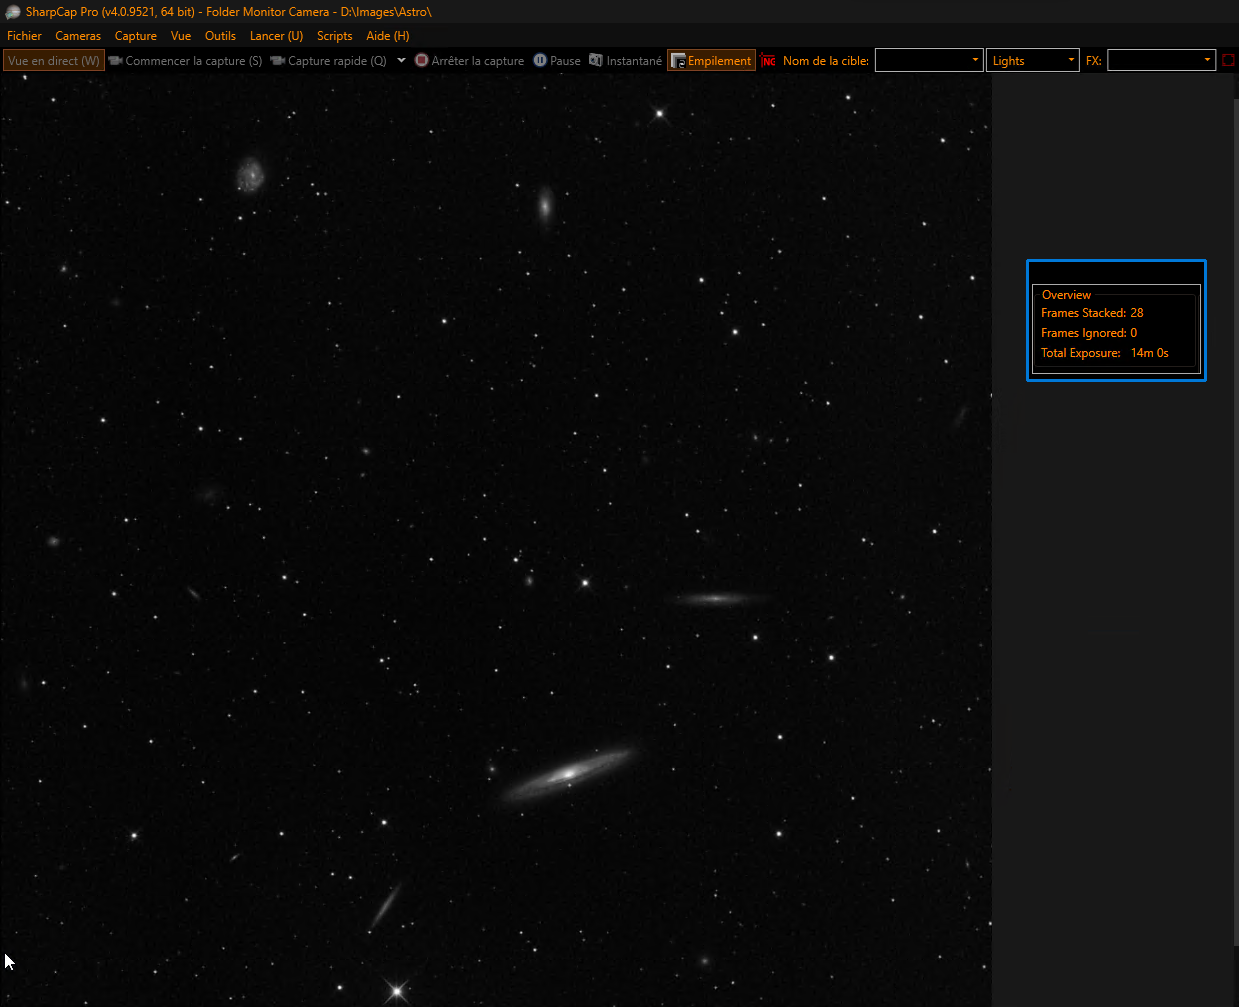Click the Overview group label
The image size is (1239, 1007).
coord(1066,295)
